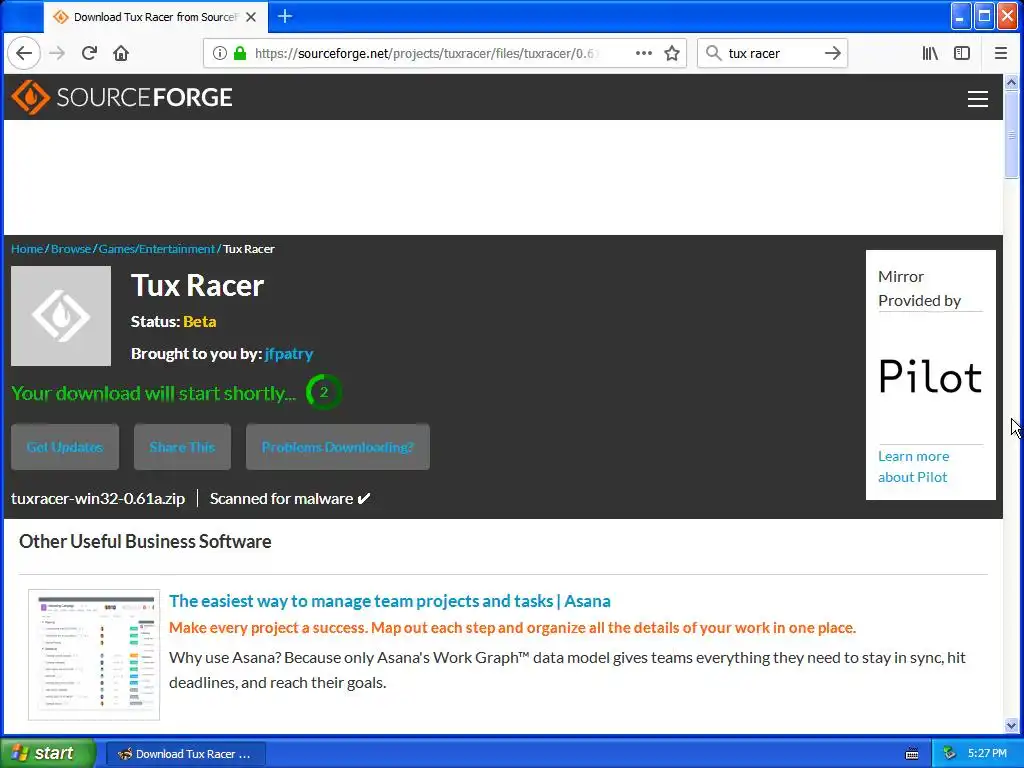This screenshot has height=768, width=1024.
Task: Expand the SourceForge site navigation menu
Action: pos(977,99)
